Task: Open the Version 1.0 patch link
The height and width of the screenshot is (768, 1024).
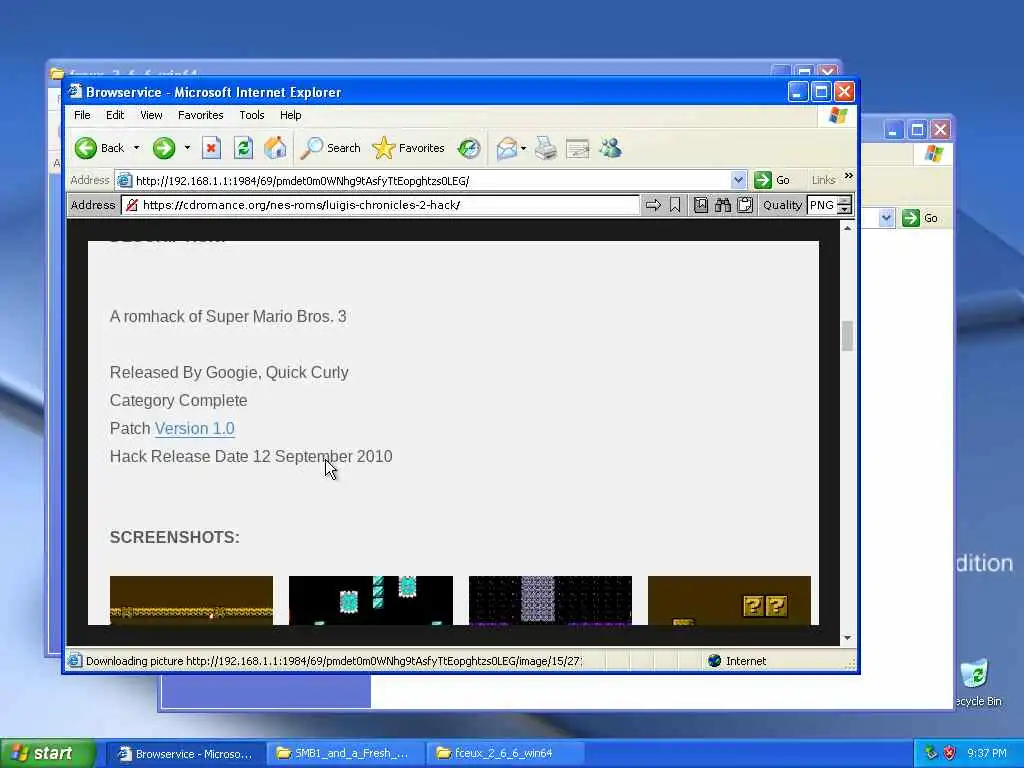Action: 195,428
